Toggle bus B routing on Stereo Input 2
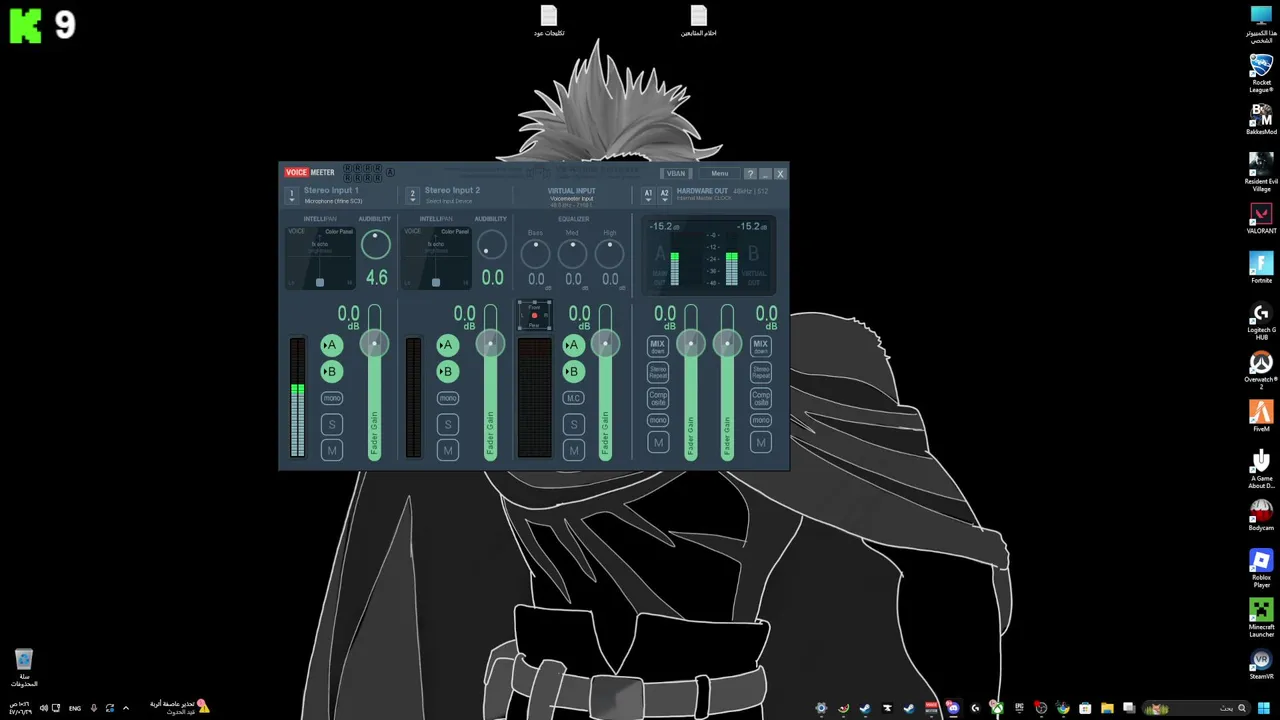Screen dimensions: 1280x720 tap(447, 371)
